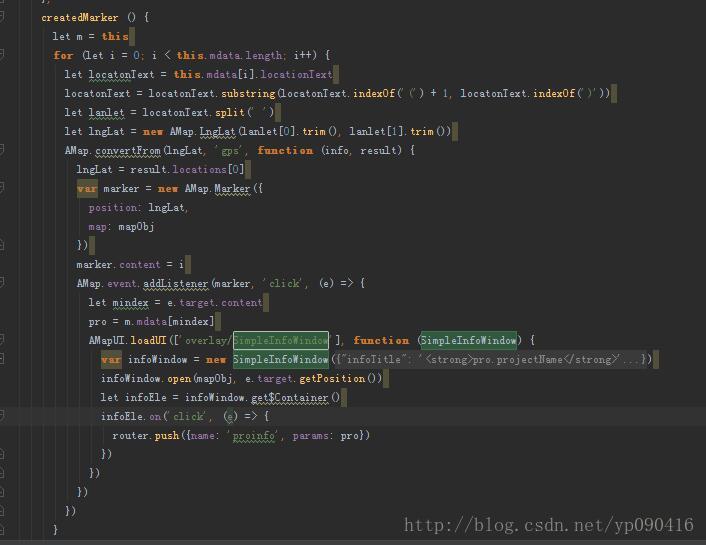Viewport: 706px width, 545px height.
Task: Collapse the var marker object fold marker
Action: [2, 188]
